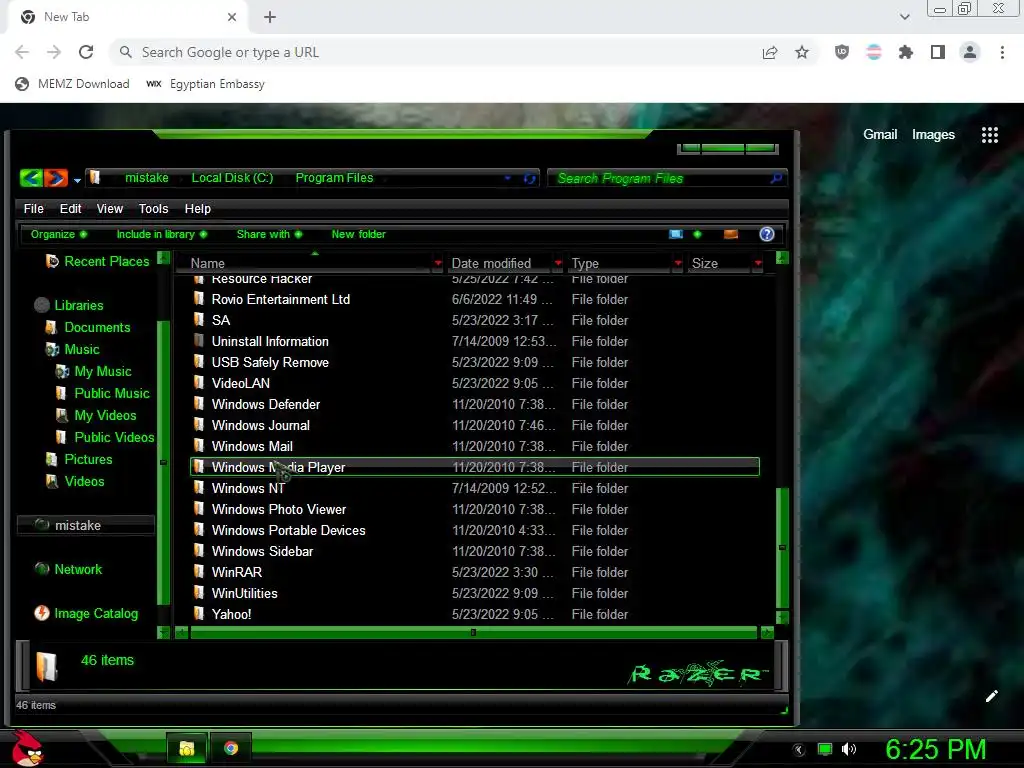Open the Date modified column filter arrow
The image size is (1024, 768).
tap(558, 263)
